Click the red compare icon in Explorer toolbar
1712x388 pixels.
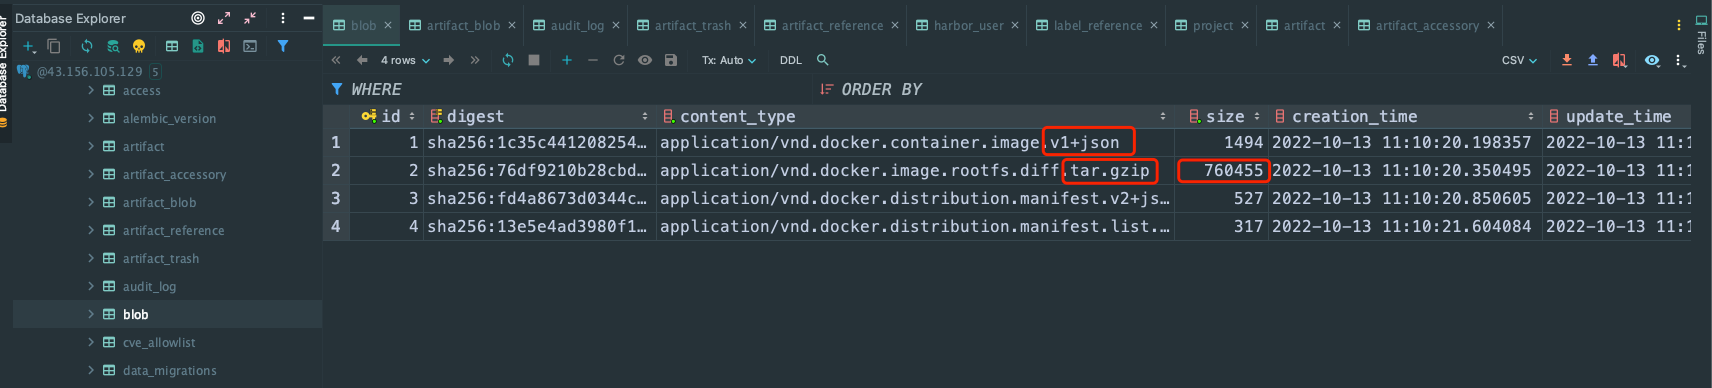coord(224,46)
